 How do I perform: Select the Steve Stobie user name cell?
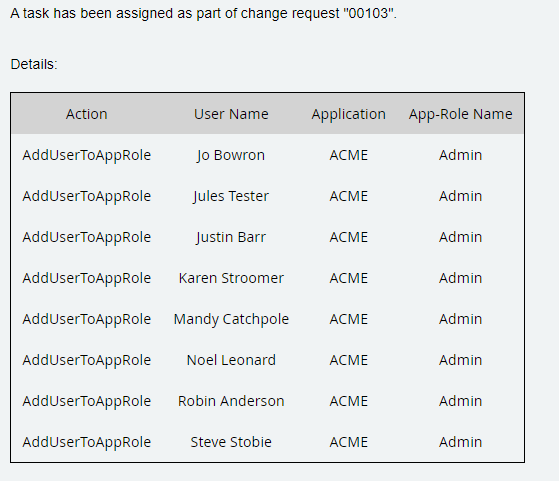click(x=231, y=442)
